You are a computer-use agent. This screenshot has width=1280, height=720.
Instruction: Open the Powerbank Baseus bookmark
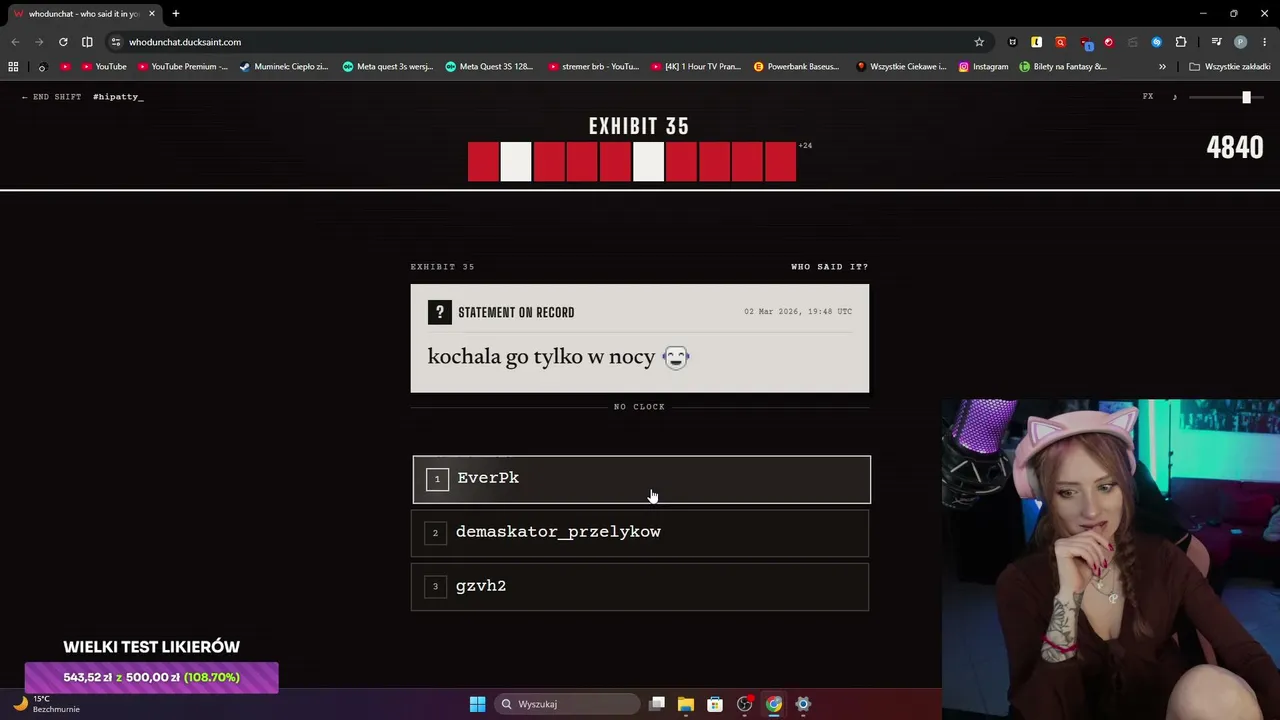coord(797,67)
